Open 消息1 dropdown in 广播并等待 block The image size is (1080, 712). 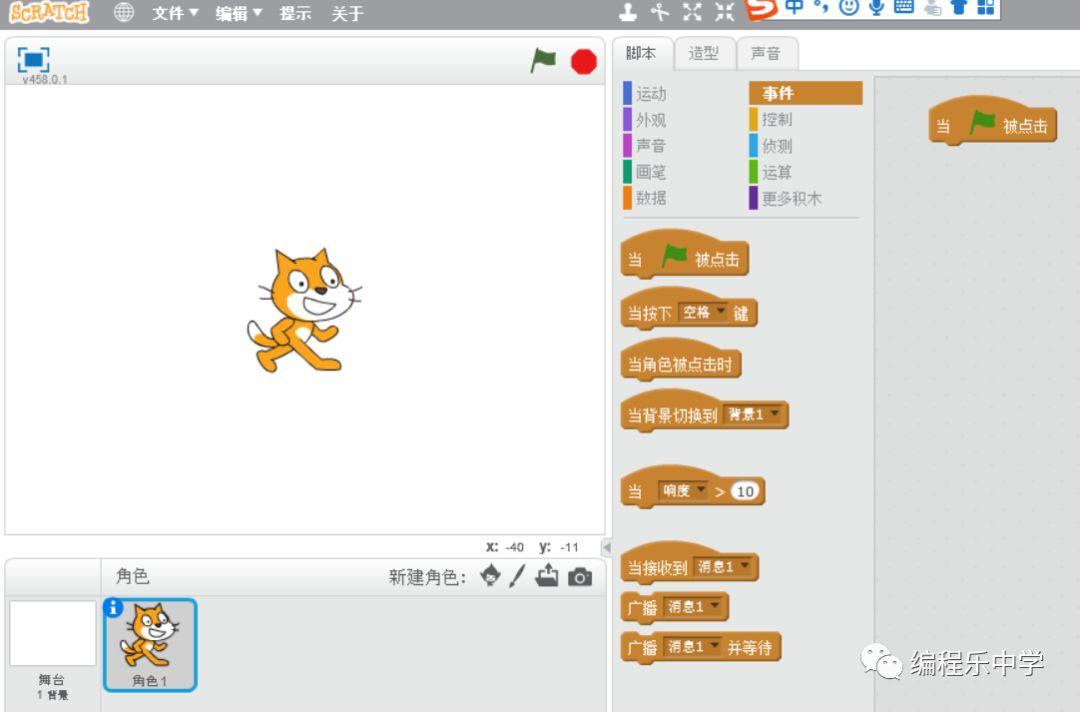(x=694, y=647)
